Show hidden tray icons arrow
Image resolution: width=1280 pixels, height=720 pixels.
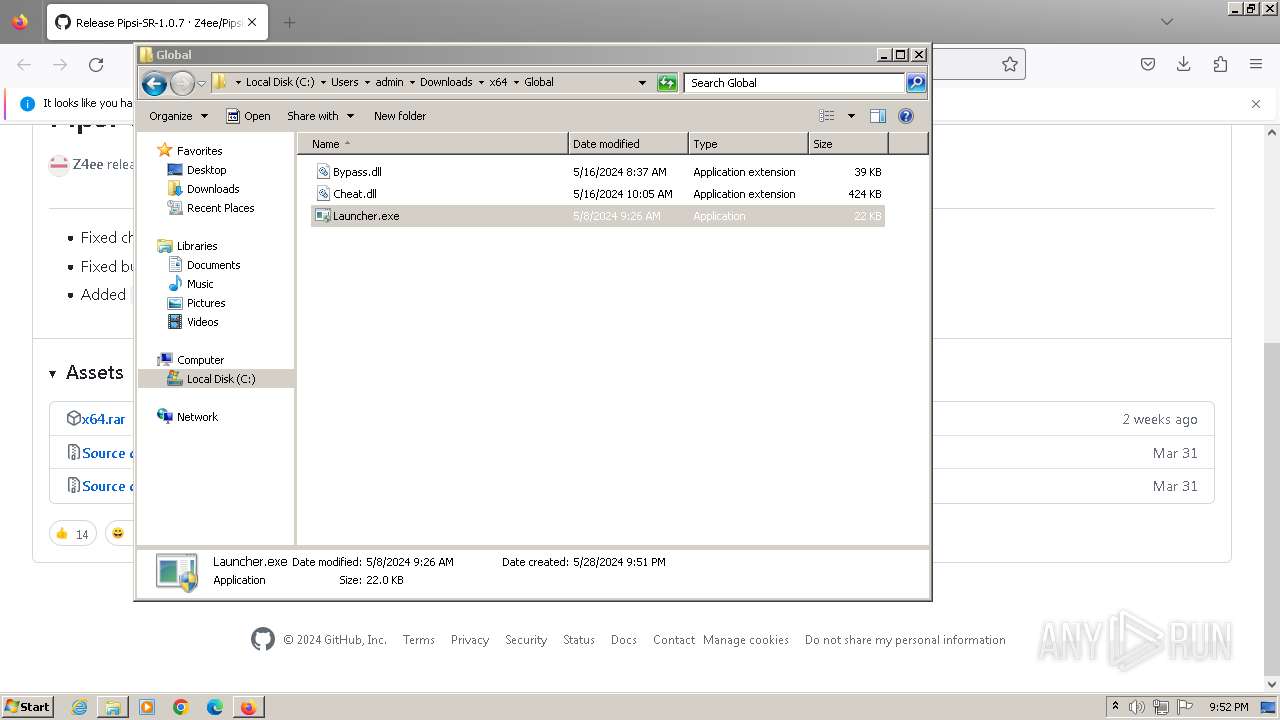[x=1115, y=707]
